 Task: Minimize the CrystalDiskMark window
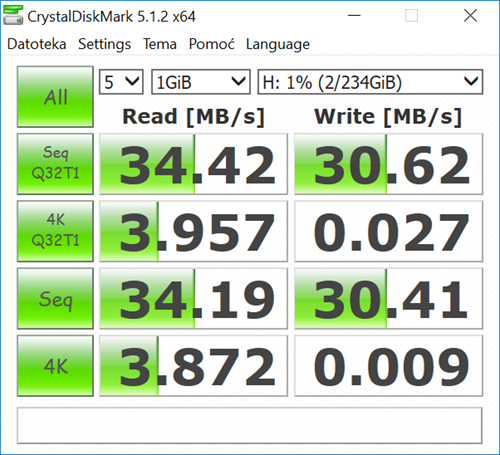pos(354,15)
